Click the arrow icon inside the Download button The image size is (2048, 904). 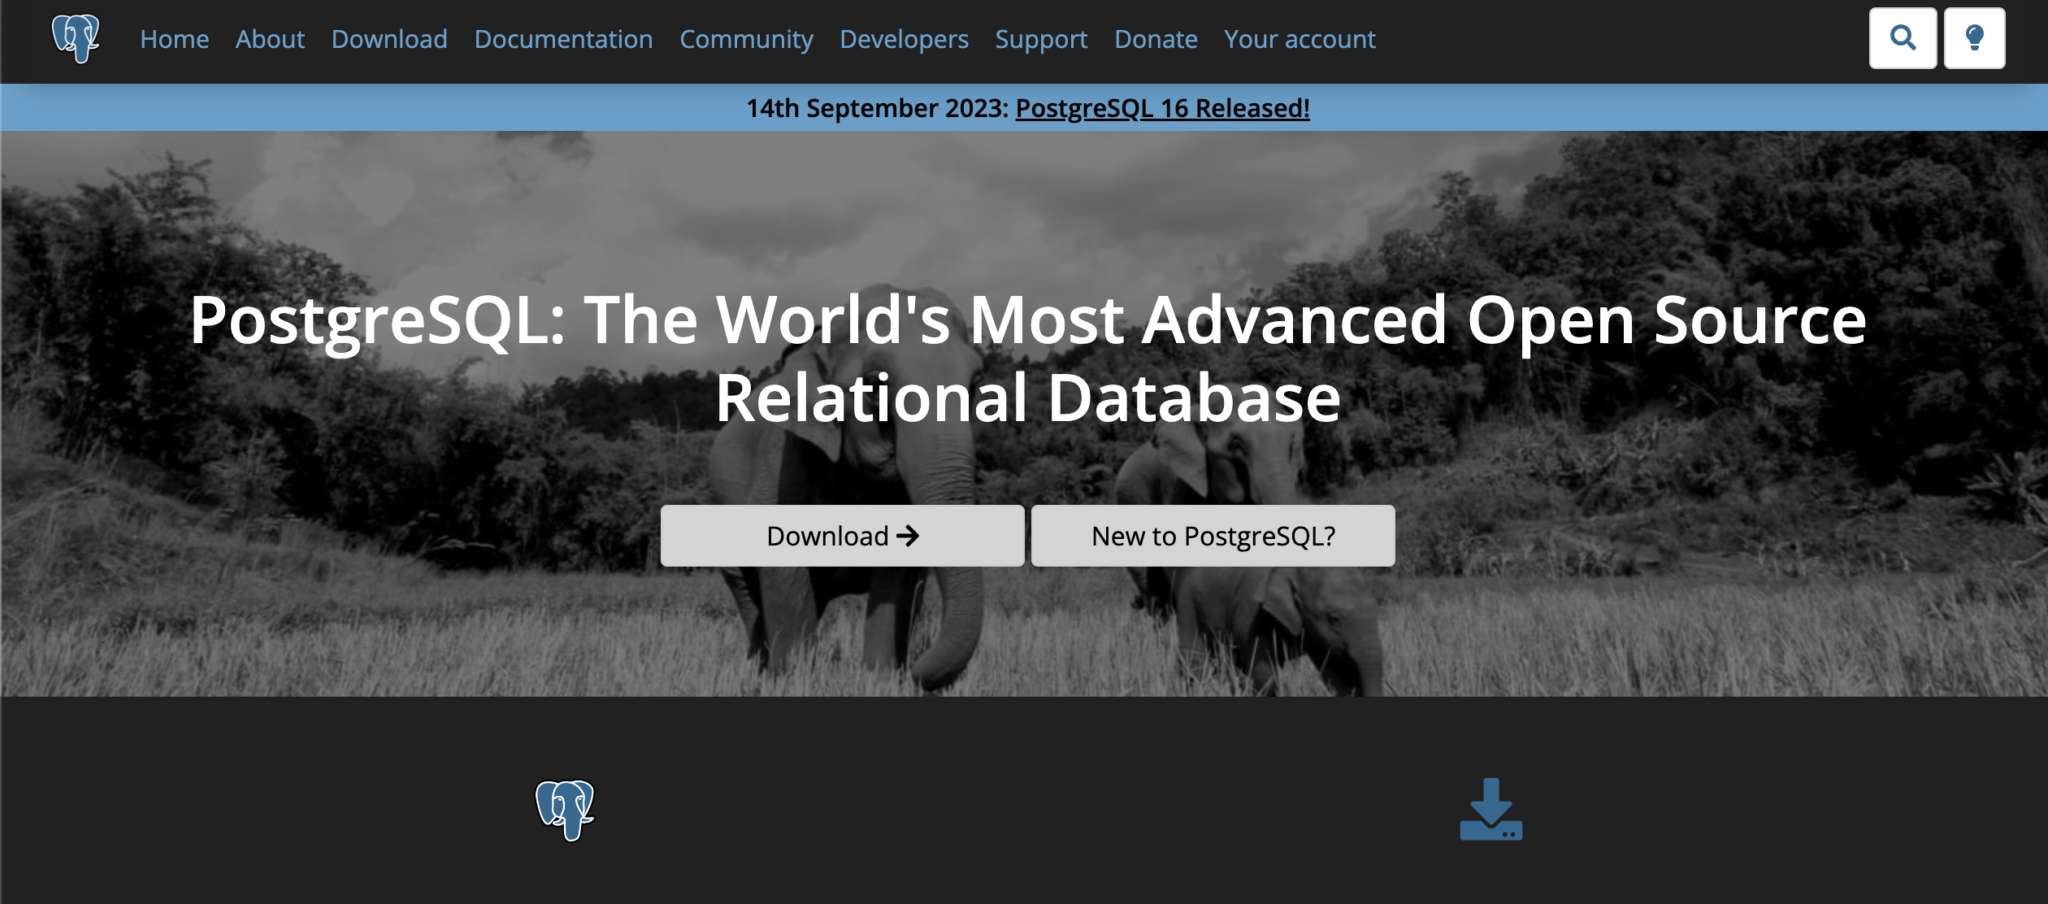908,536
